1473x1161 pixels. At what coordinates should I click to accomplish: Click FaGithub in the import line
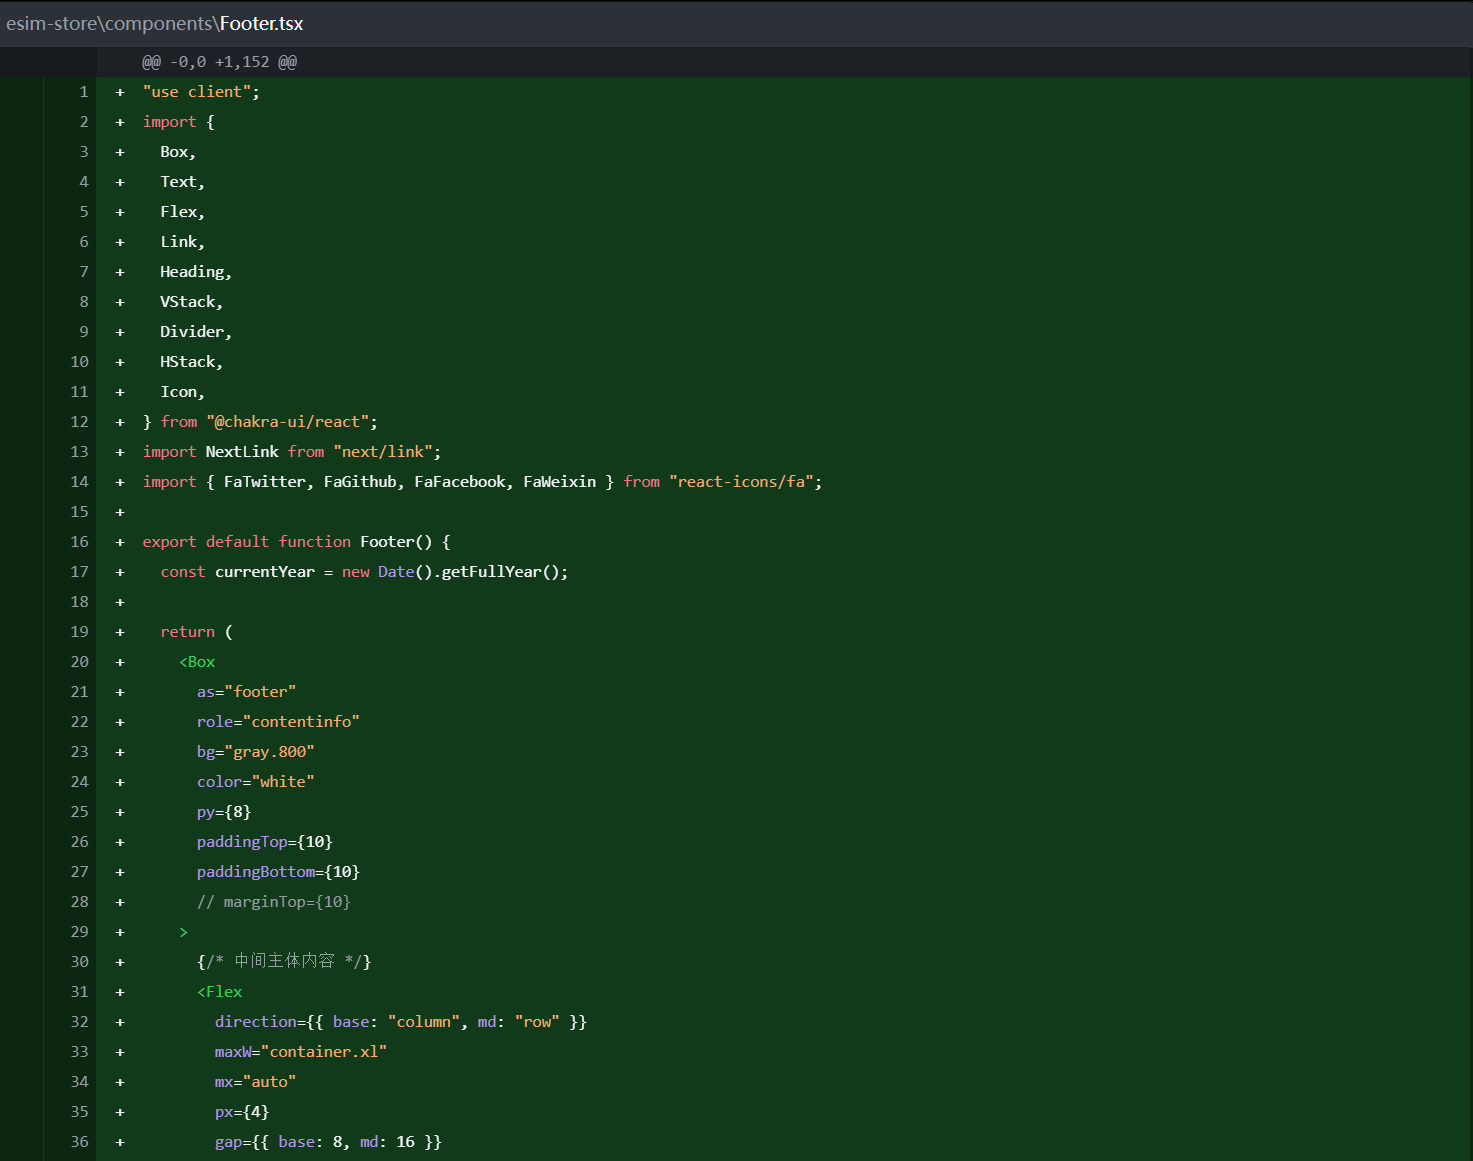[x=360, y=482]
